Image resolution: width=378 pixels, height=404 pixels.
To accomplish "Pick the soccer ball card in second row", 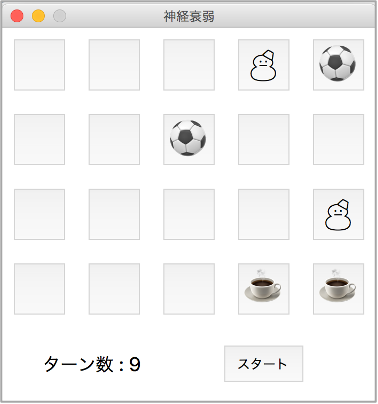I will [189, 139].
